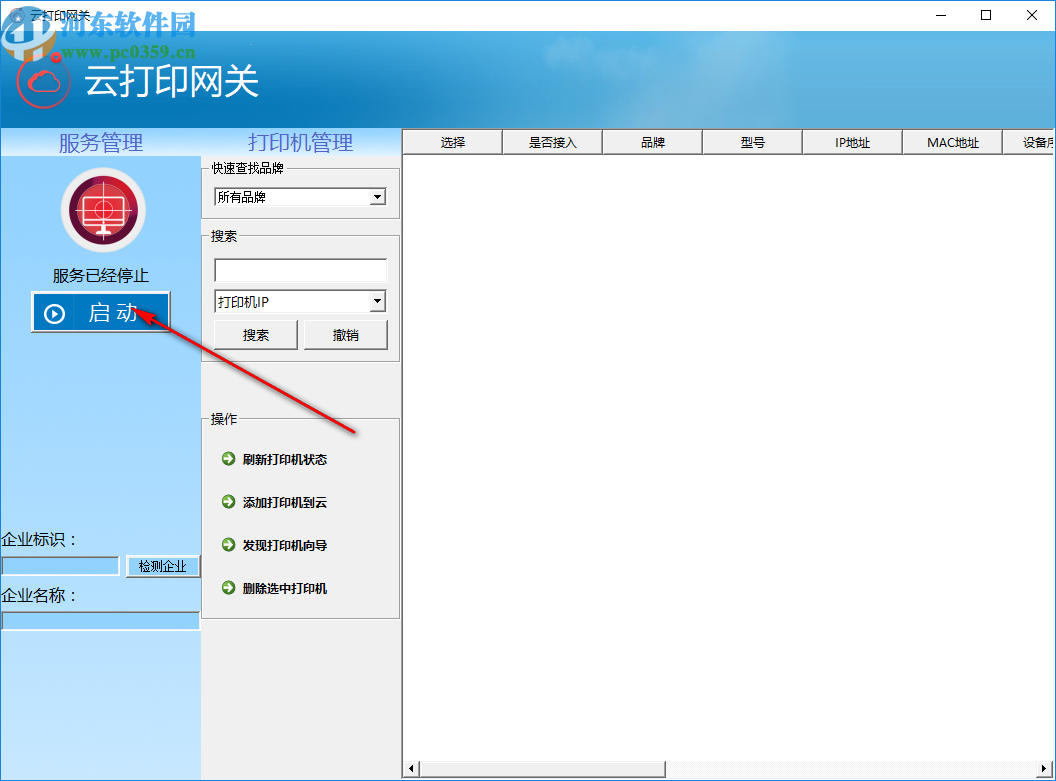Image resolution: width=1056 pixels, height=781 pixels.
Task: Click the red service status target icon
Action: pos(102,210)
